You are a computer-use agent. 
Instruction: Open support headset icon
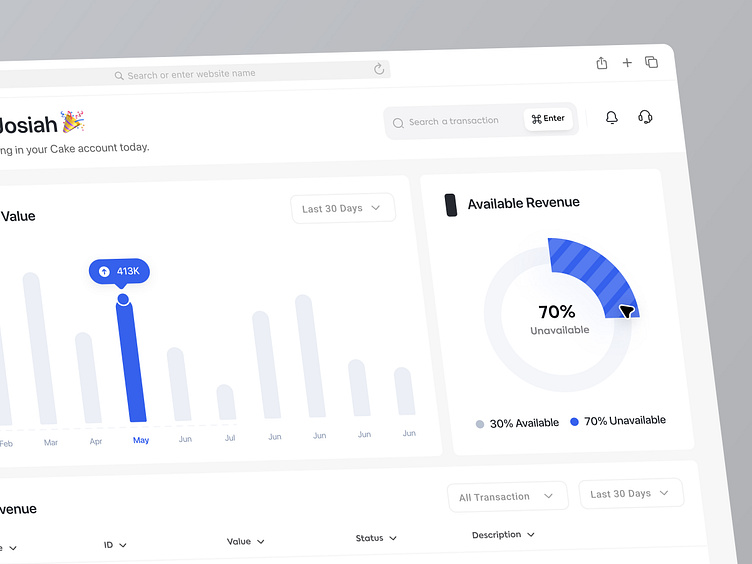pyautogui.click(x=645, y=117)
